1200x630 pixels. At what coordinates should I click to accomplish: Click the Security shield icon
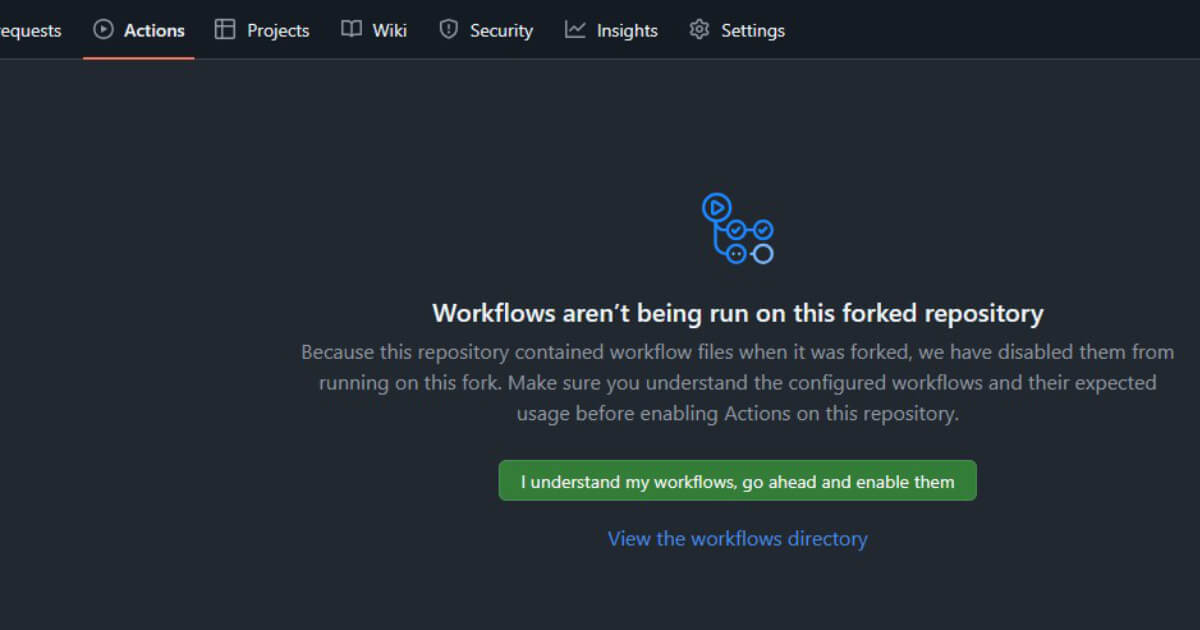[x=449, y=30]
